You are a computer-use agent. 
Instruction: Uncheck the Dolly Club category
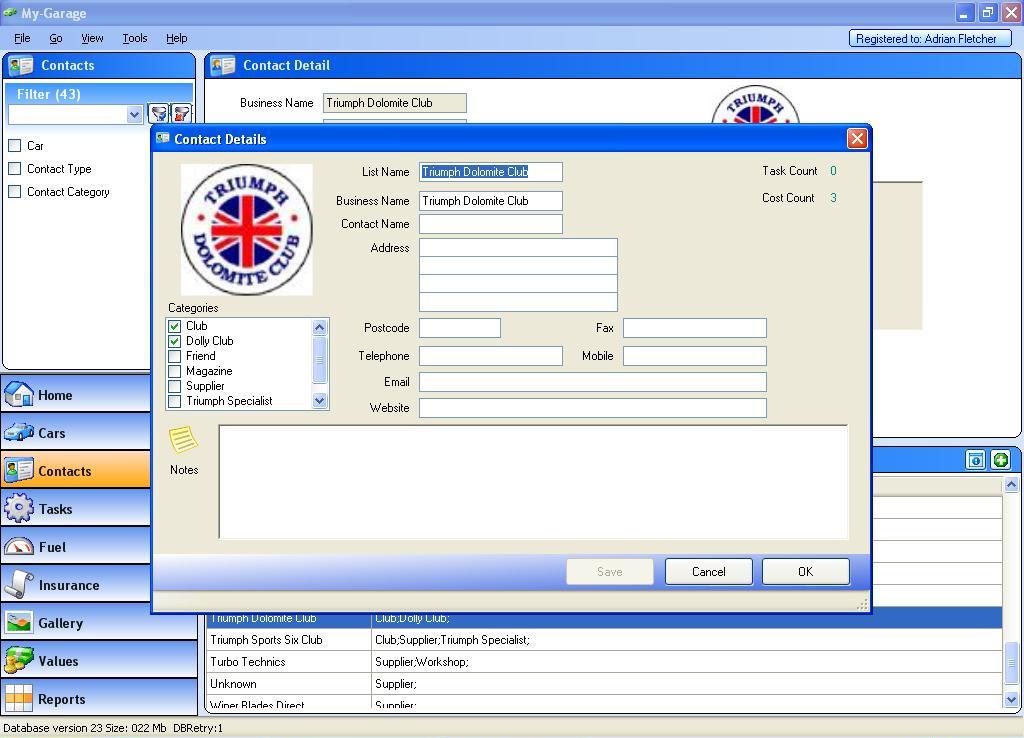point(175,341)
